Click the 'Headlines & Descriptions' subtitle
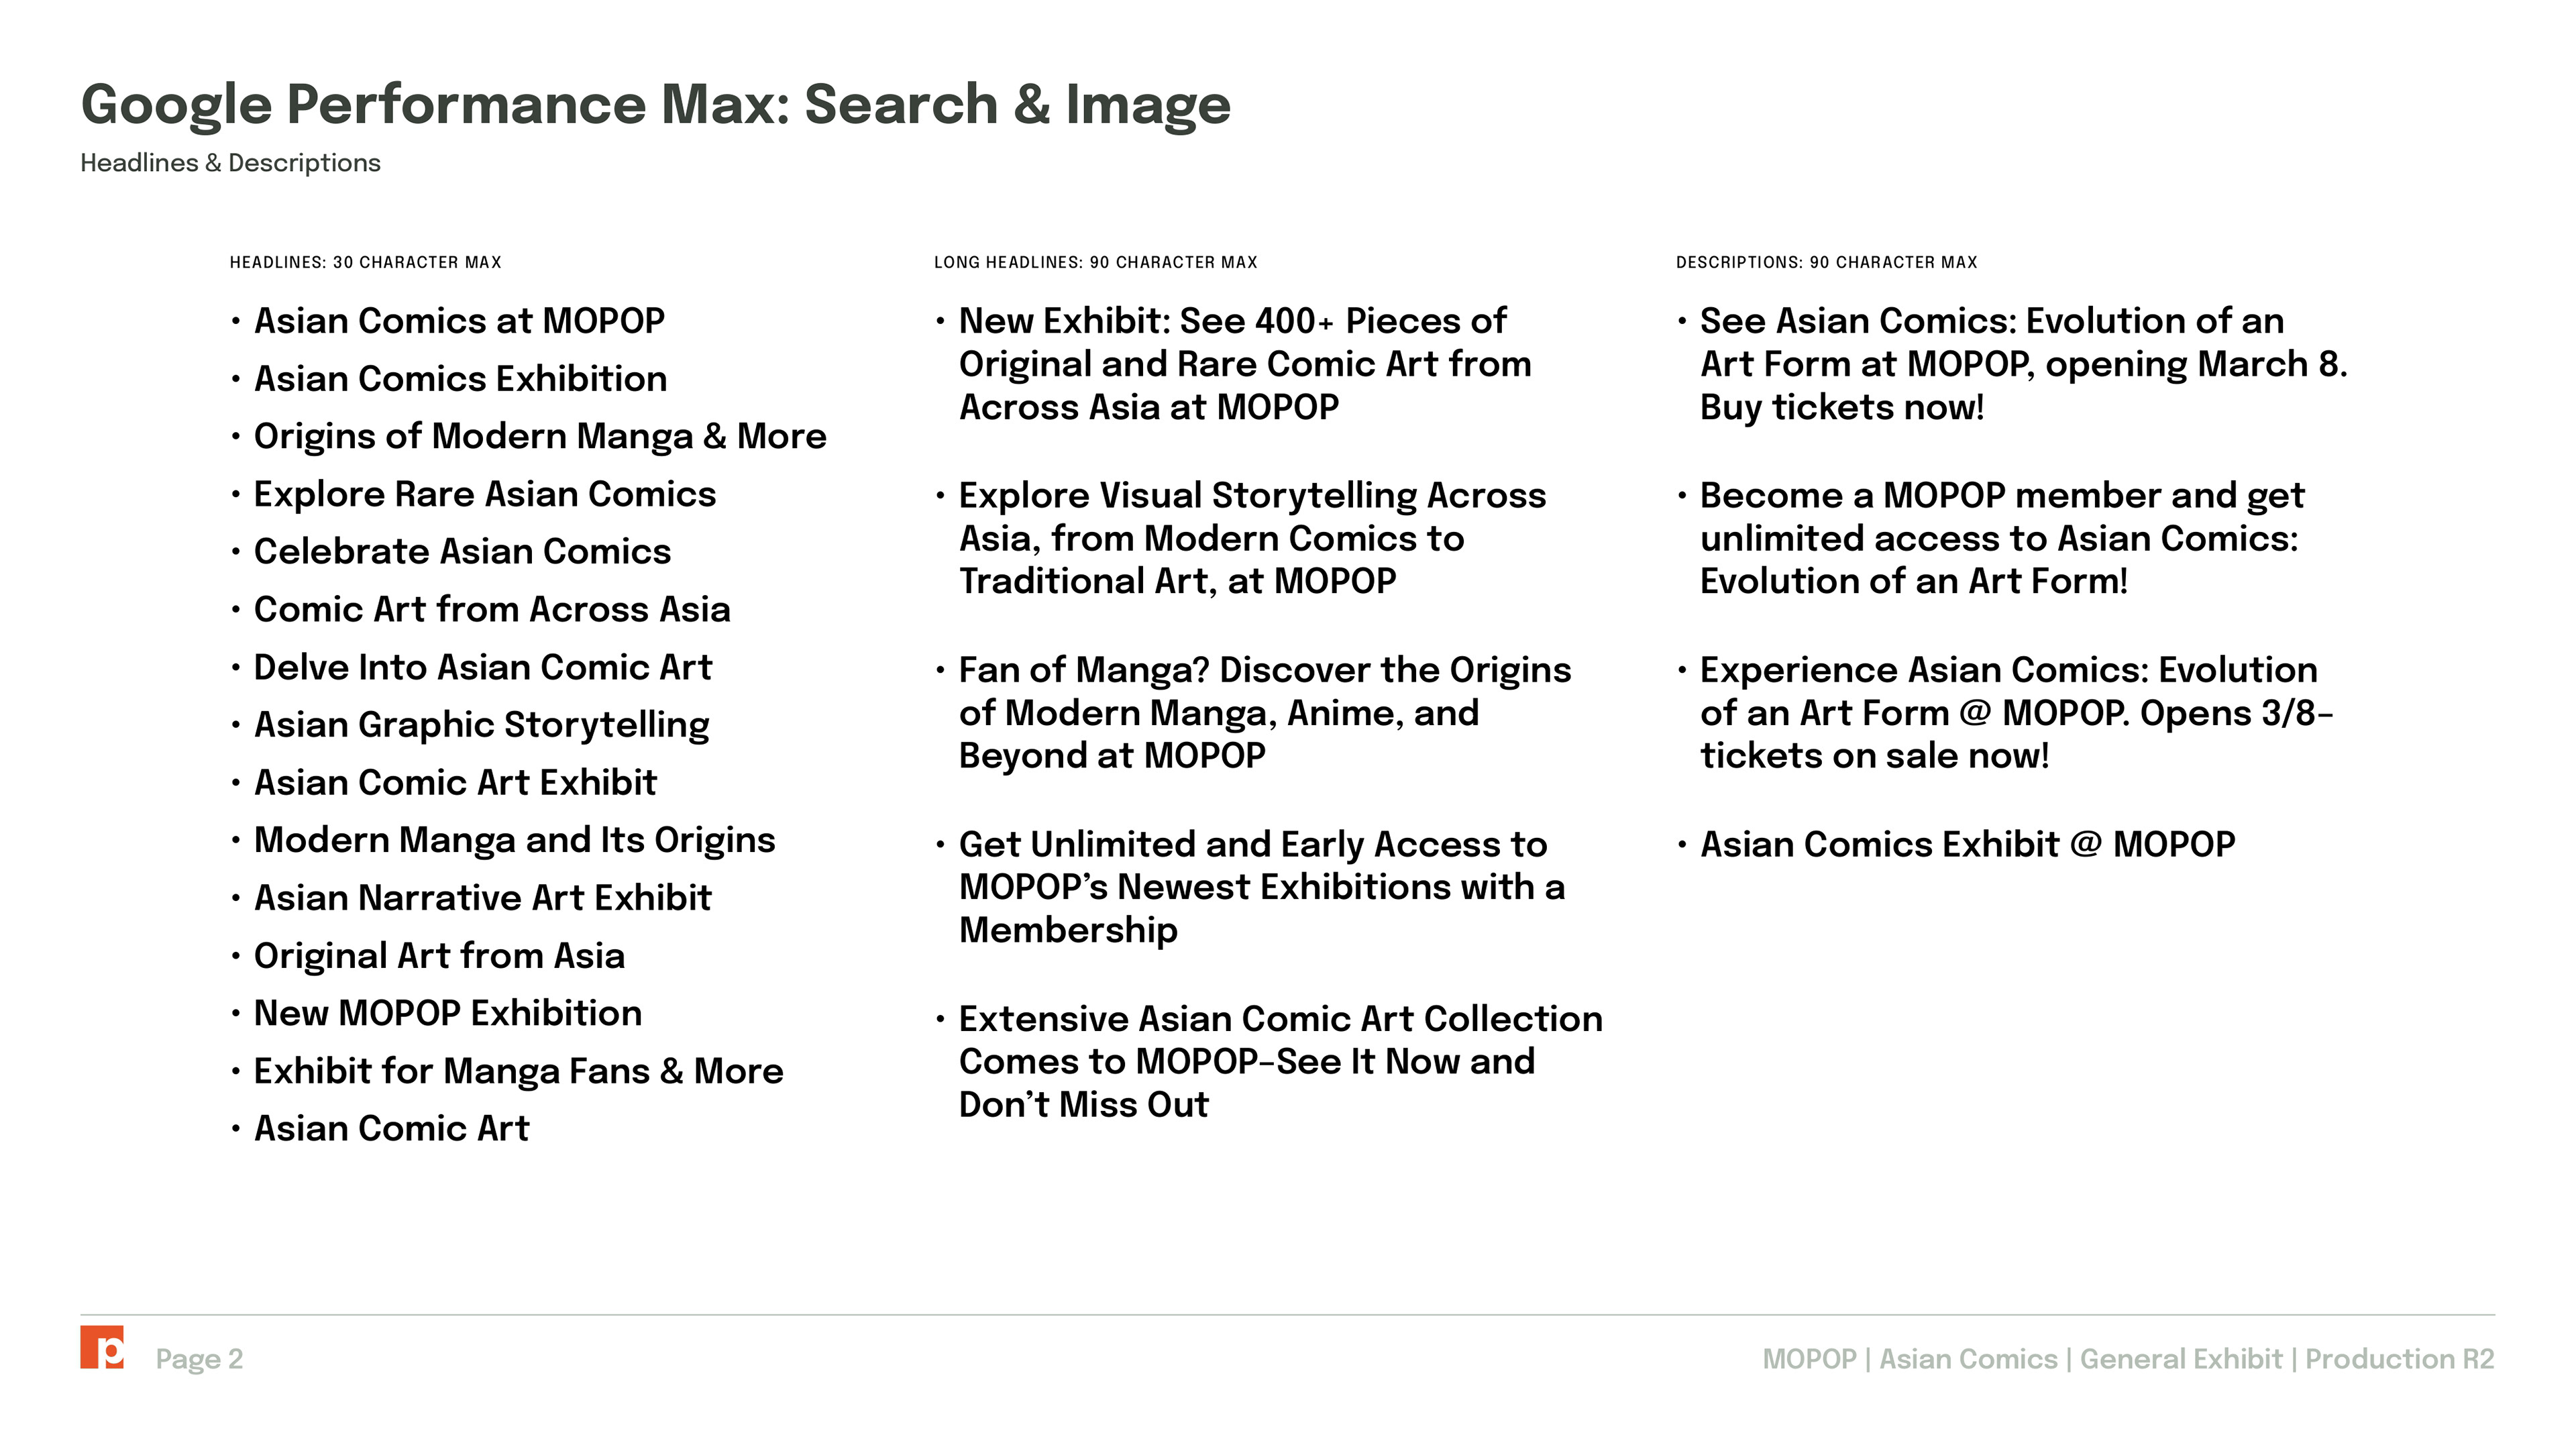Image resolution: width=2576 pixels, height=1449 pixels. click(x=230, y=163)
